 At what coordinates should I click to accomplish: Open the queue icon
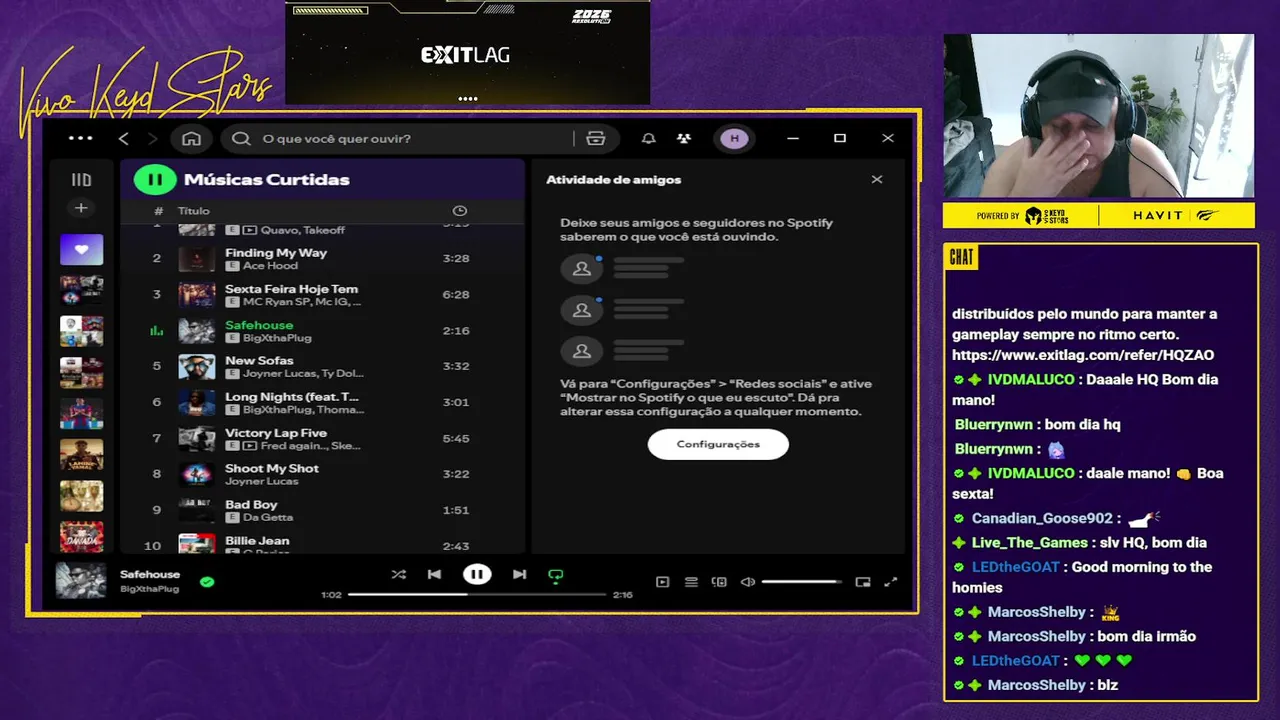691,582
